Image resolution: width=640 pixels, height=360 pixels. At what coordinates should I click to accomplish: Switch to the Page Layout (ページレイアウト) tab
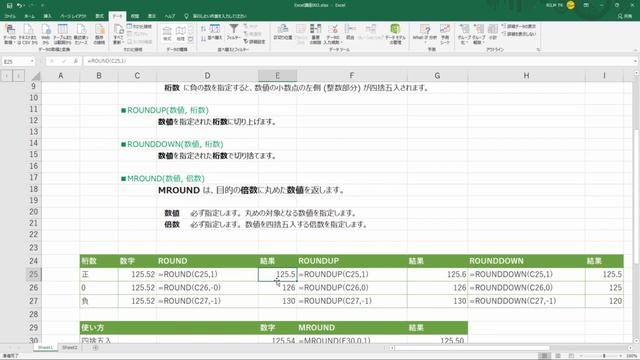coord(73,16)
